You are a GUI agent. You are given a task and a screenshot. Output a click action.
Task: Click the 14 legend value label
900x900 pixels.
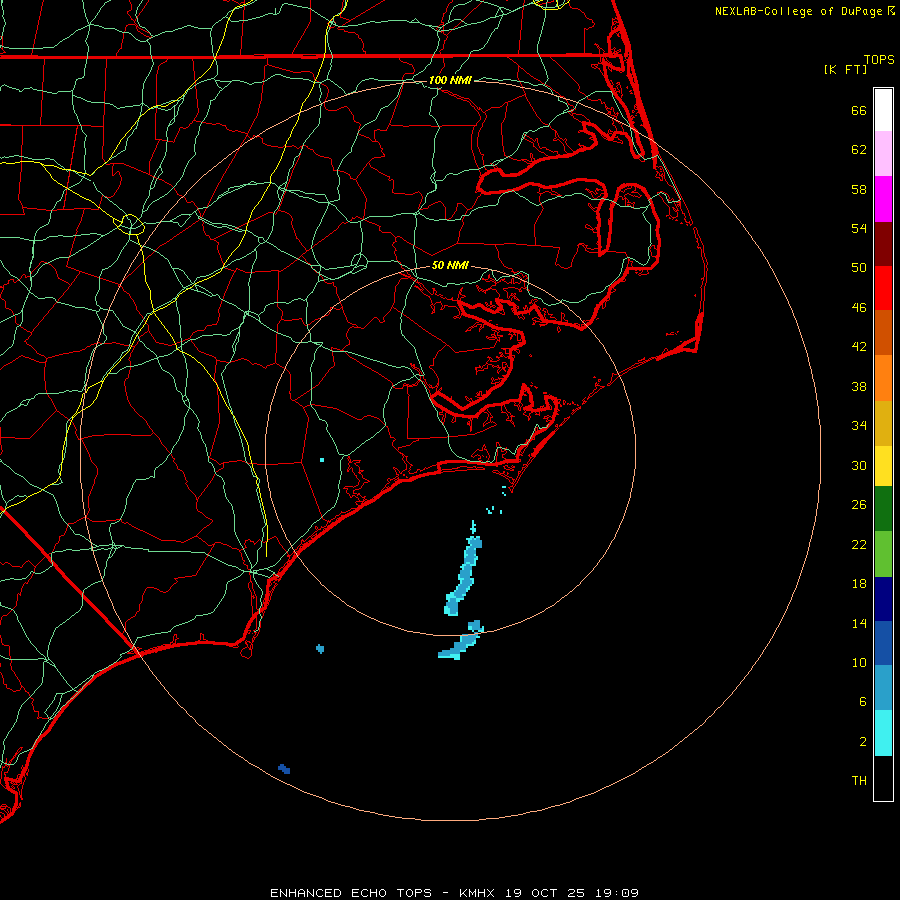[x=859, y=623]
